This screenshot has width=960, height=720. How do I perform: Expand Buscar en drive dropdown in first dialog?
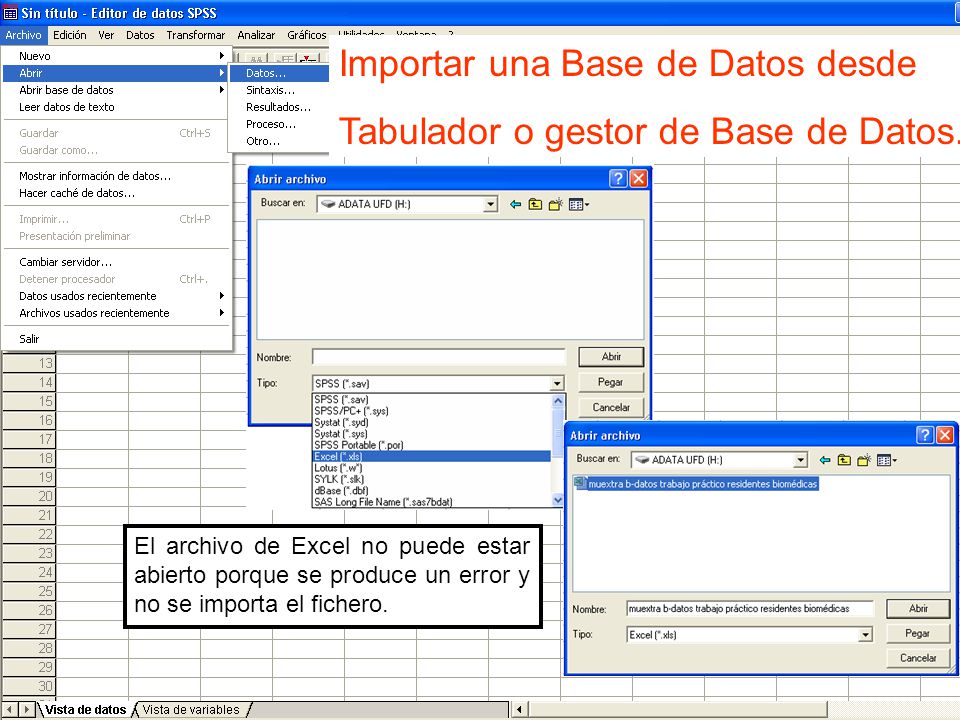pyautogui.click(x=490, y=204)
